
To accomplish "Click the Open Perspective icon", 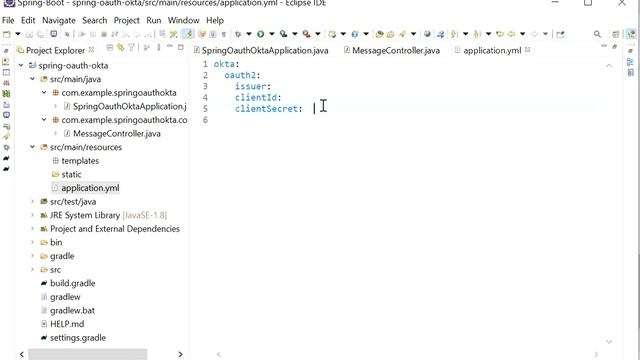I will [616, 34].
